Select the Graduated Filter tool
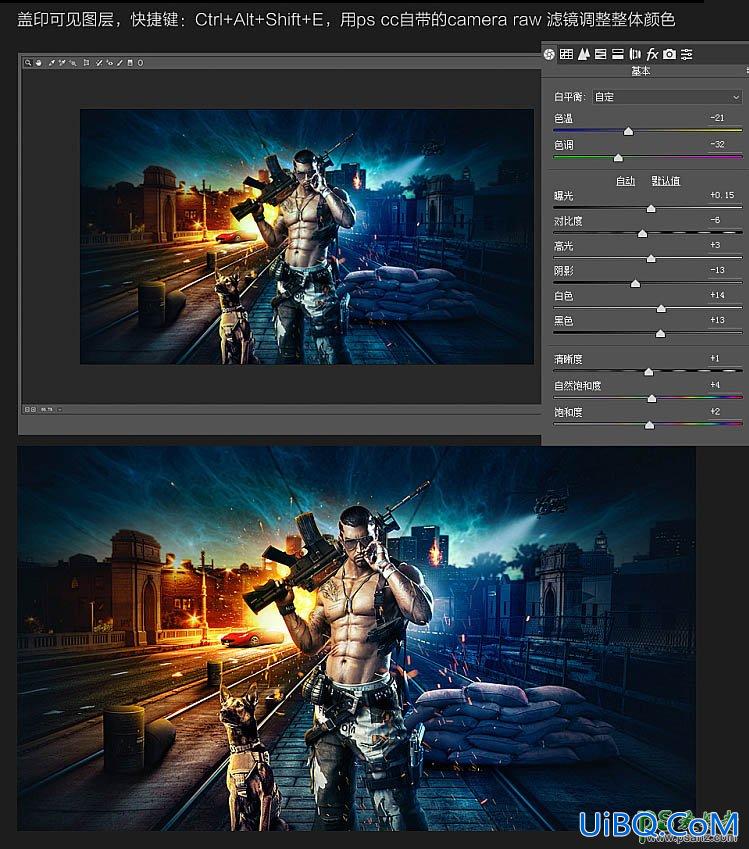This screenshot has height=849, width=749. point(130,63)
